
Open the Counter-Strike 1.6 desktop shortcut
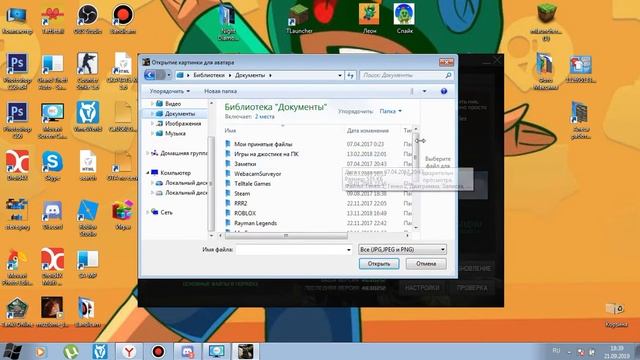click(87, 70)
